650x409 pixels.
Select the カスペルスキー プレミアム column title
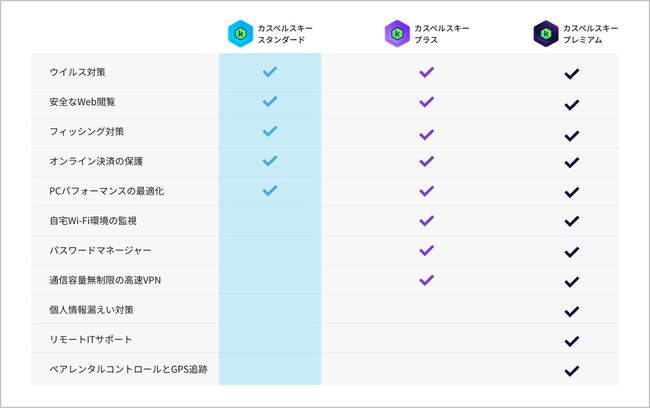click(x=591, y=33)
